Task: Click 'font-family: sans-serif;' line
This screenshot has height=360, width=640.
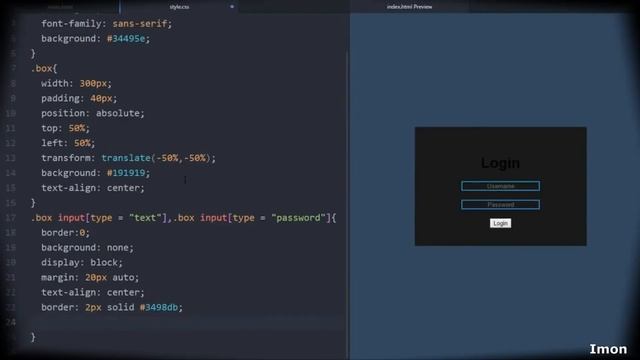Action: click(107, 24)
